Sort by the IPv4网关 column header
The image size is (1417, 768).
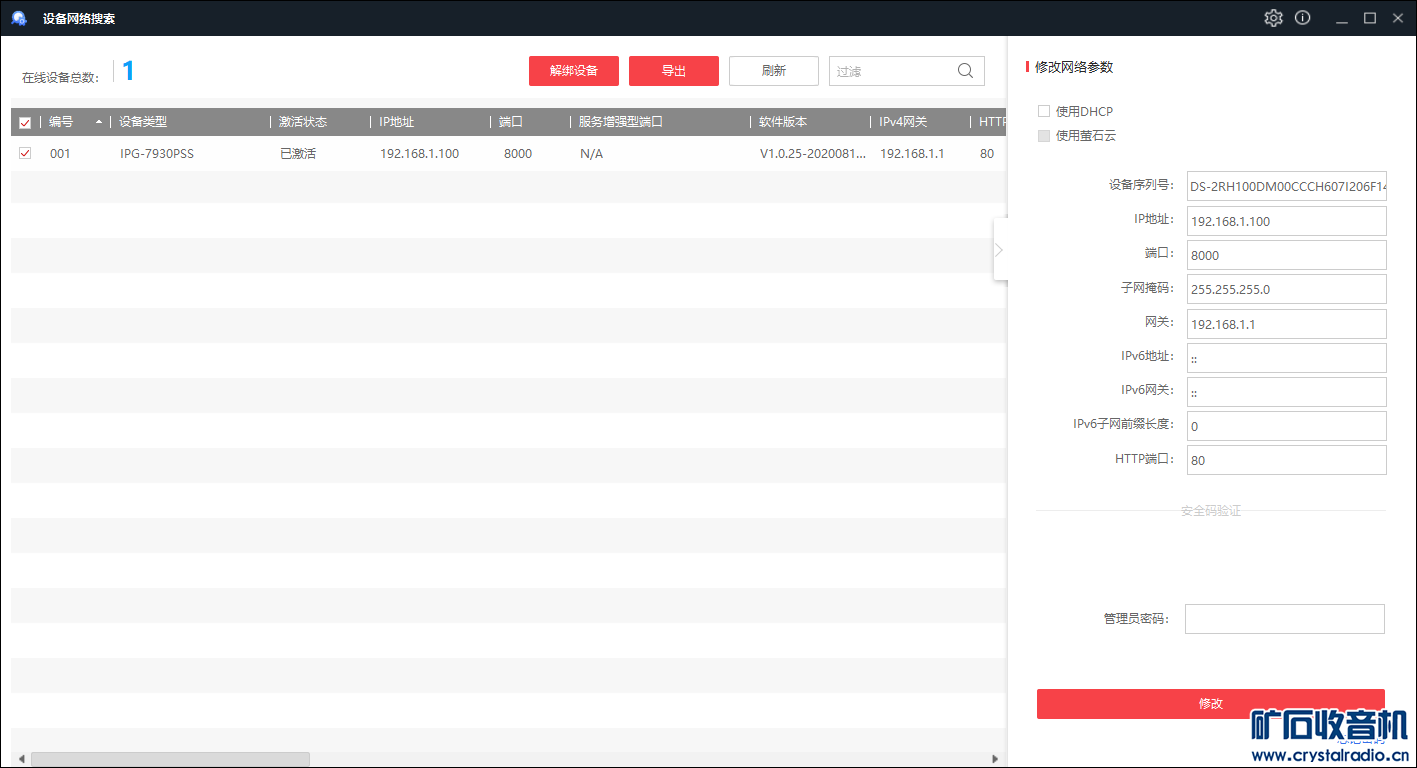[x=903, y=122]
